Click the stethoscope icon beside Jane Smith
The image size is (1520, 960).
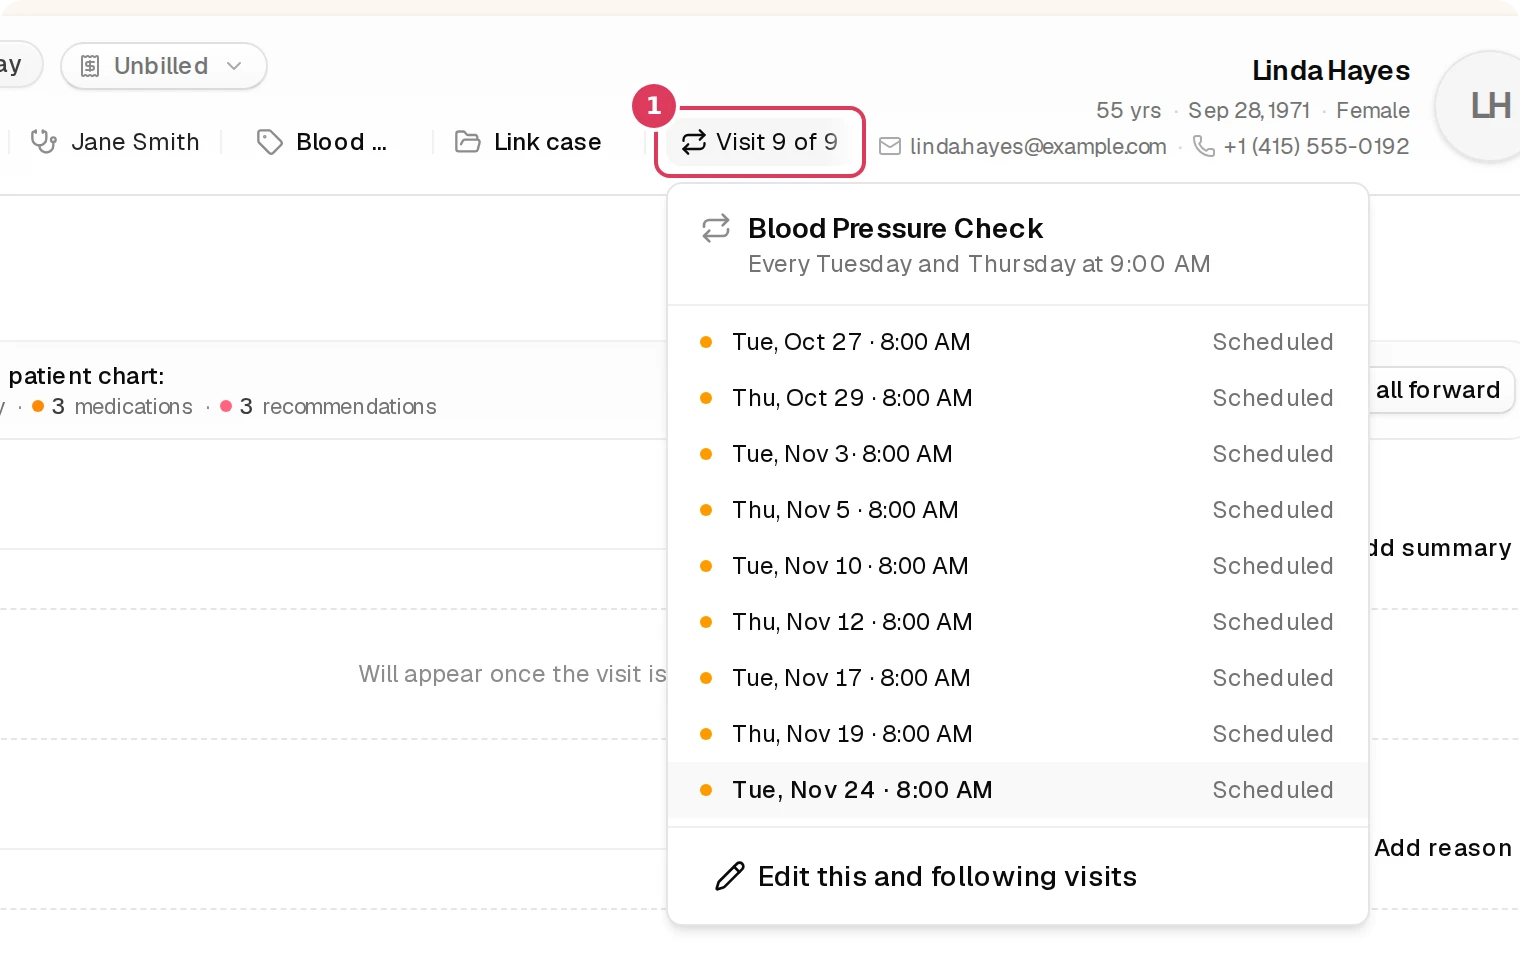pos(43,142)
